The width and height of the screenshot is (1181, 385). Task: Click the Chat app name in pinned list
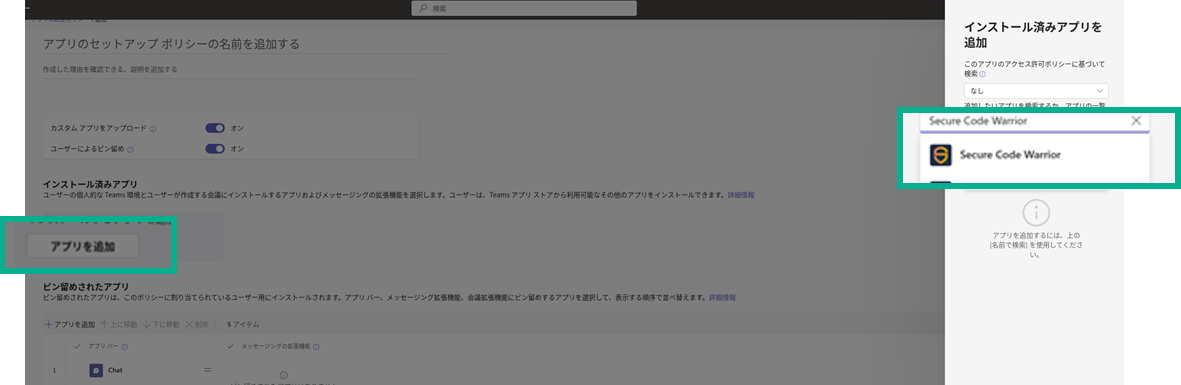point(115,371)
